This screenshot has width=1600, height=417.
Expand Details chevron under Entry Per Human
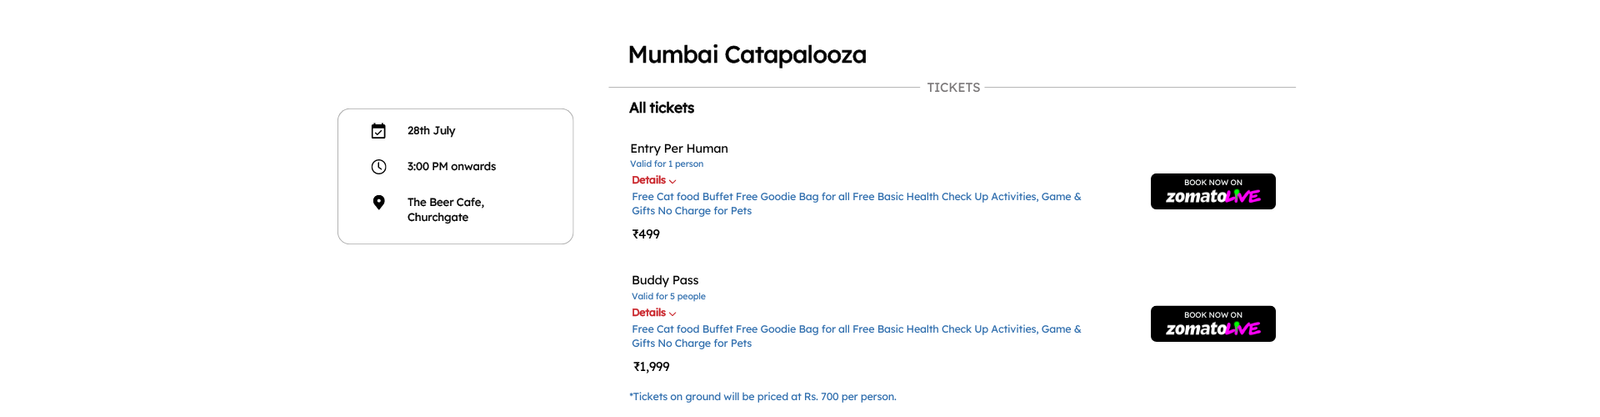(673, 182)
